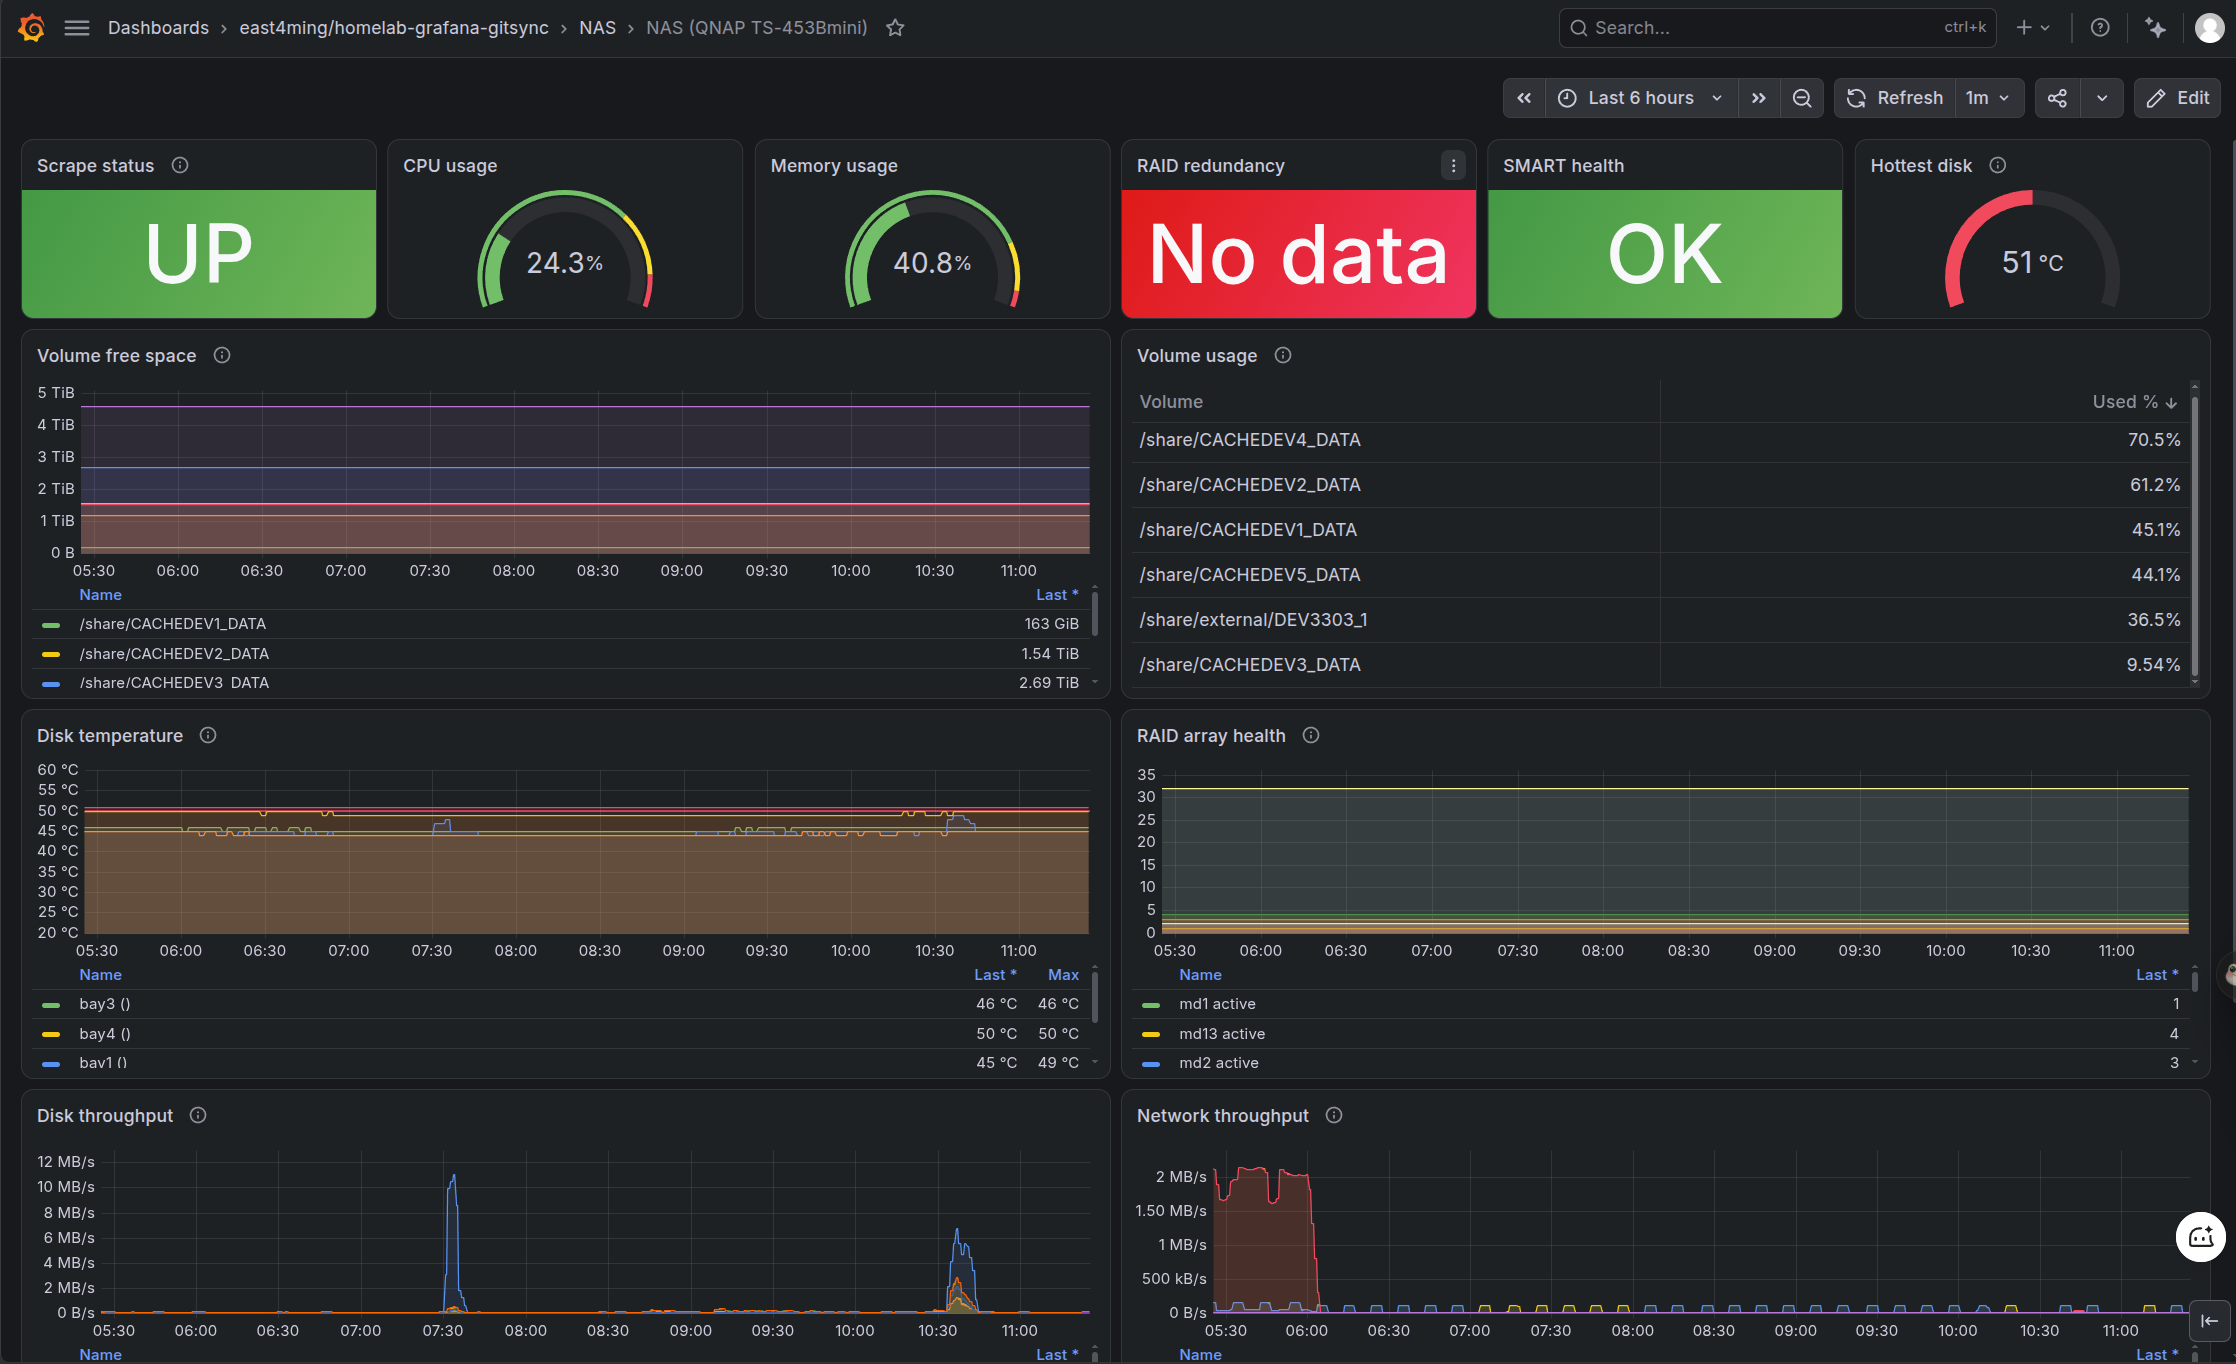Image resolution: width=2236 pixels, height=1364 pixels.
Task: Open the help question mark icon
Action: tap(2100, 28)
